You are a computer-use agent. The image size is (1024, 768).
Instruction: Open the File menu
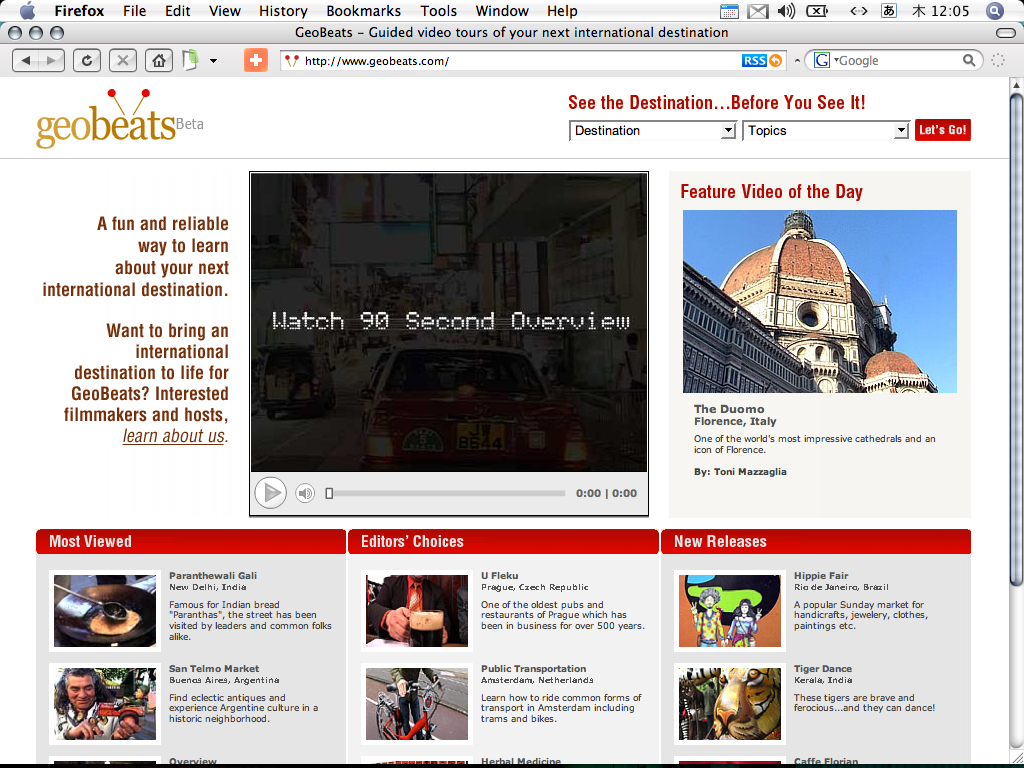(x=135, y=11)
